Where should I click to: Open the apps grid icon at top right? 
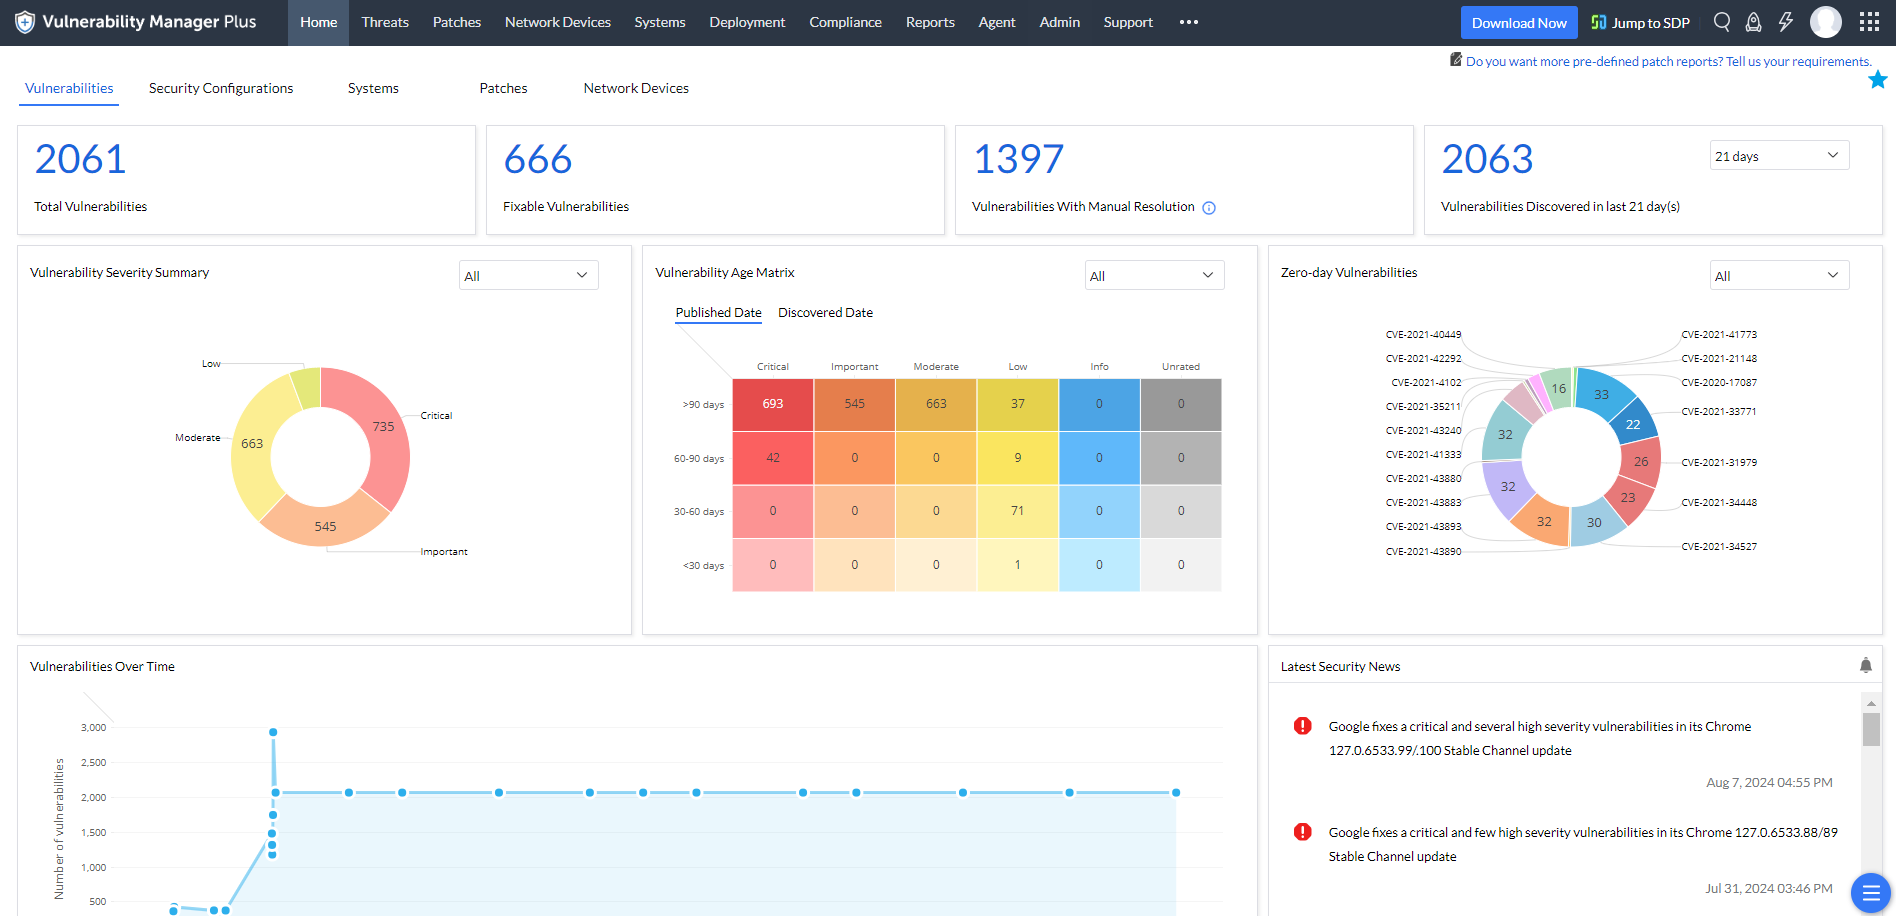click(x=1869, y=21)
